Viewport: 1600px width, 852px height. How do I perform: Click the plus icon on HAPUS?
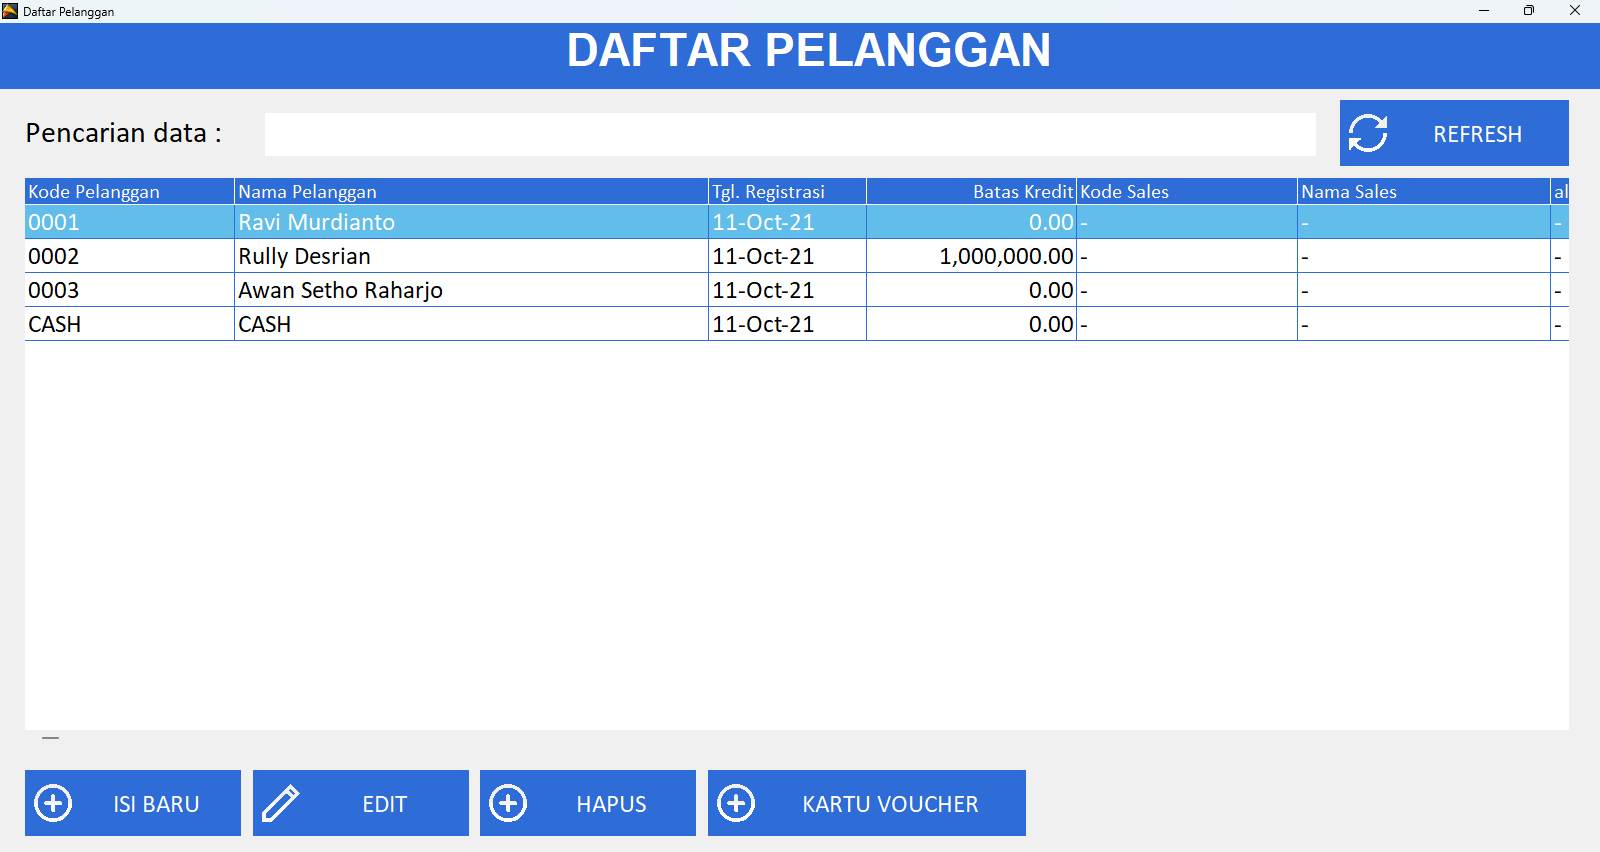click(x=508, y=803)
